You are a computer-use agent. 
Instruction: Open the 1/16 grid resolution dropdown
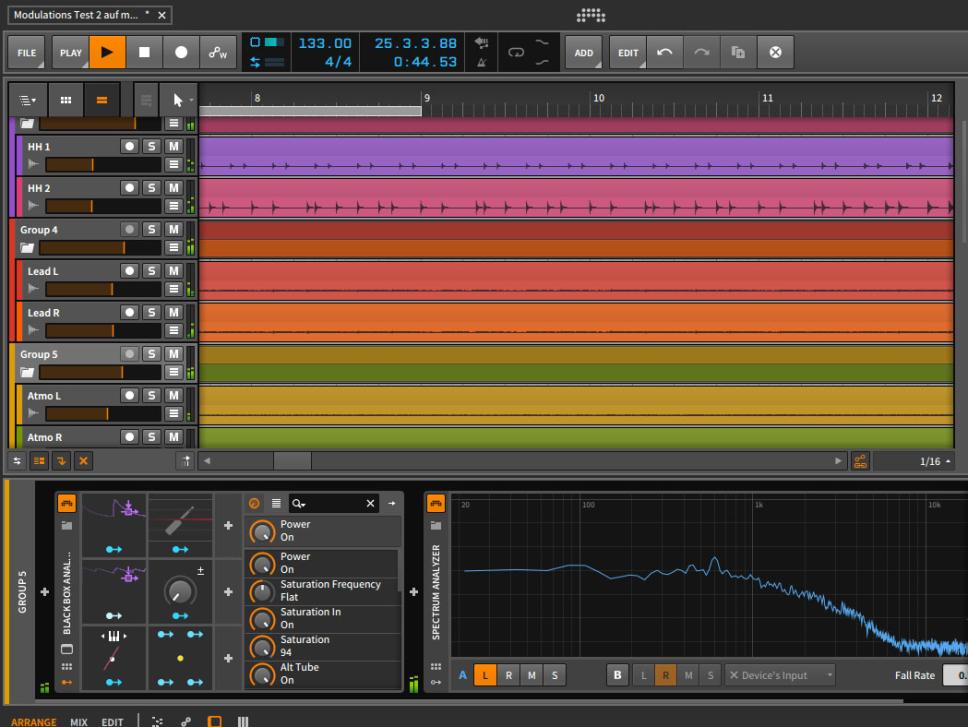tap(931, 461)
